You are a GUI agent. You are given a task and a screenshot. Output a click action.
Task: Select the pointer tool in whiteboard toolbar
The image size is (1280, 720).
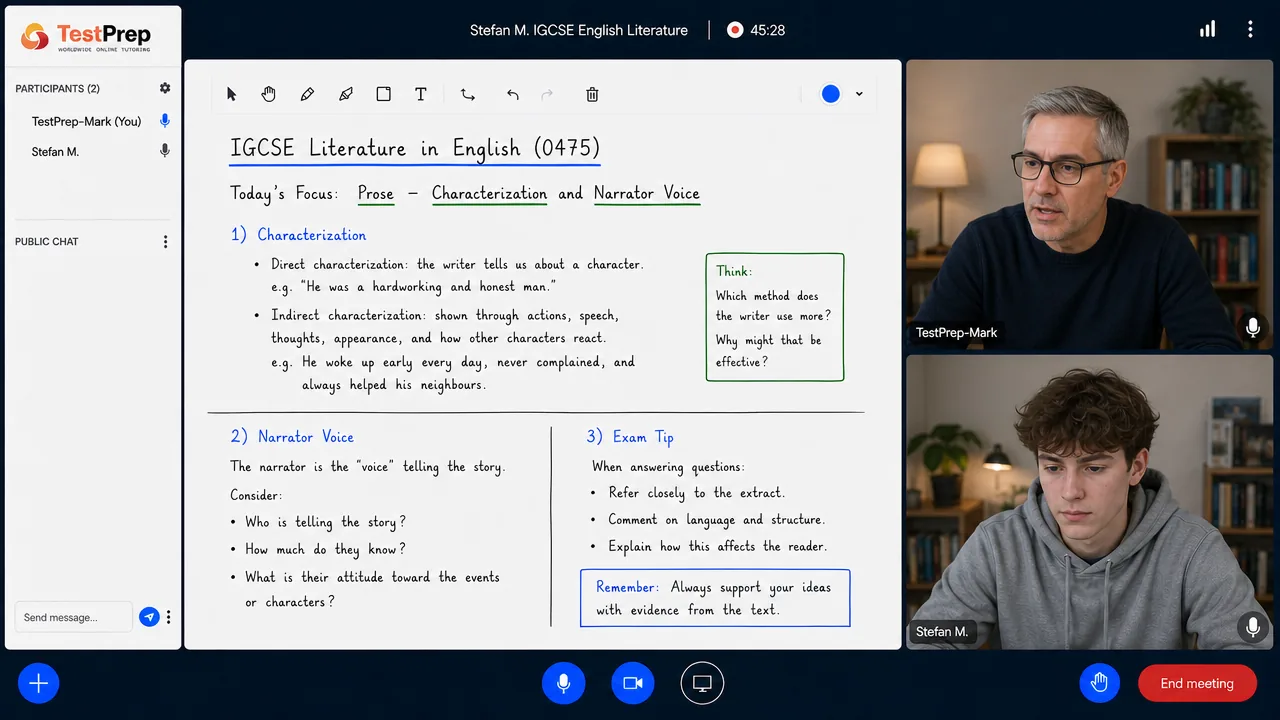(231, 94)
